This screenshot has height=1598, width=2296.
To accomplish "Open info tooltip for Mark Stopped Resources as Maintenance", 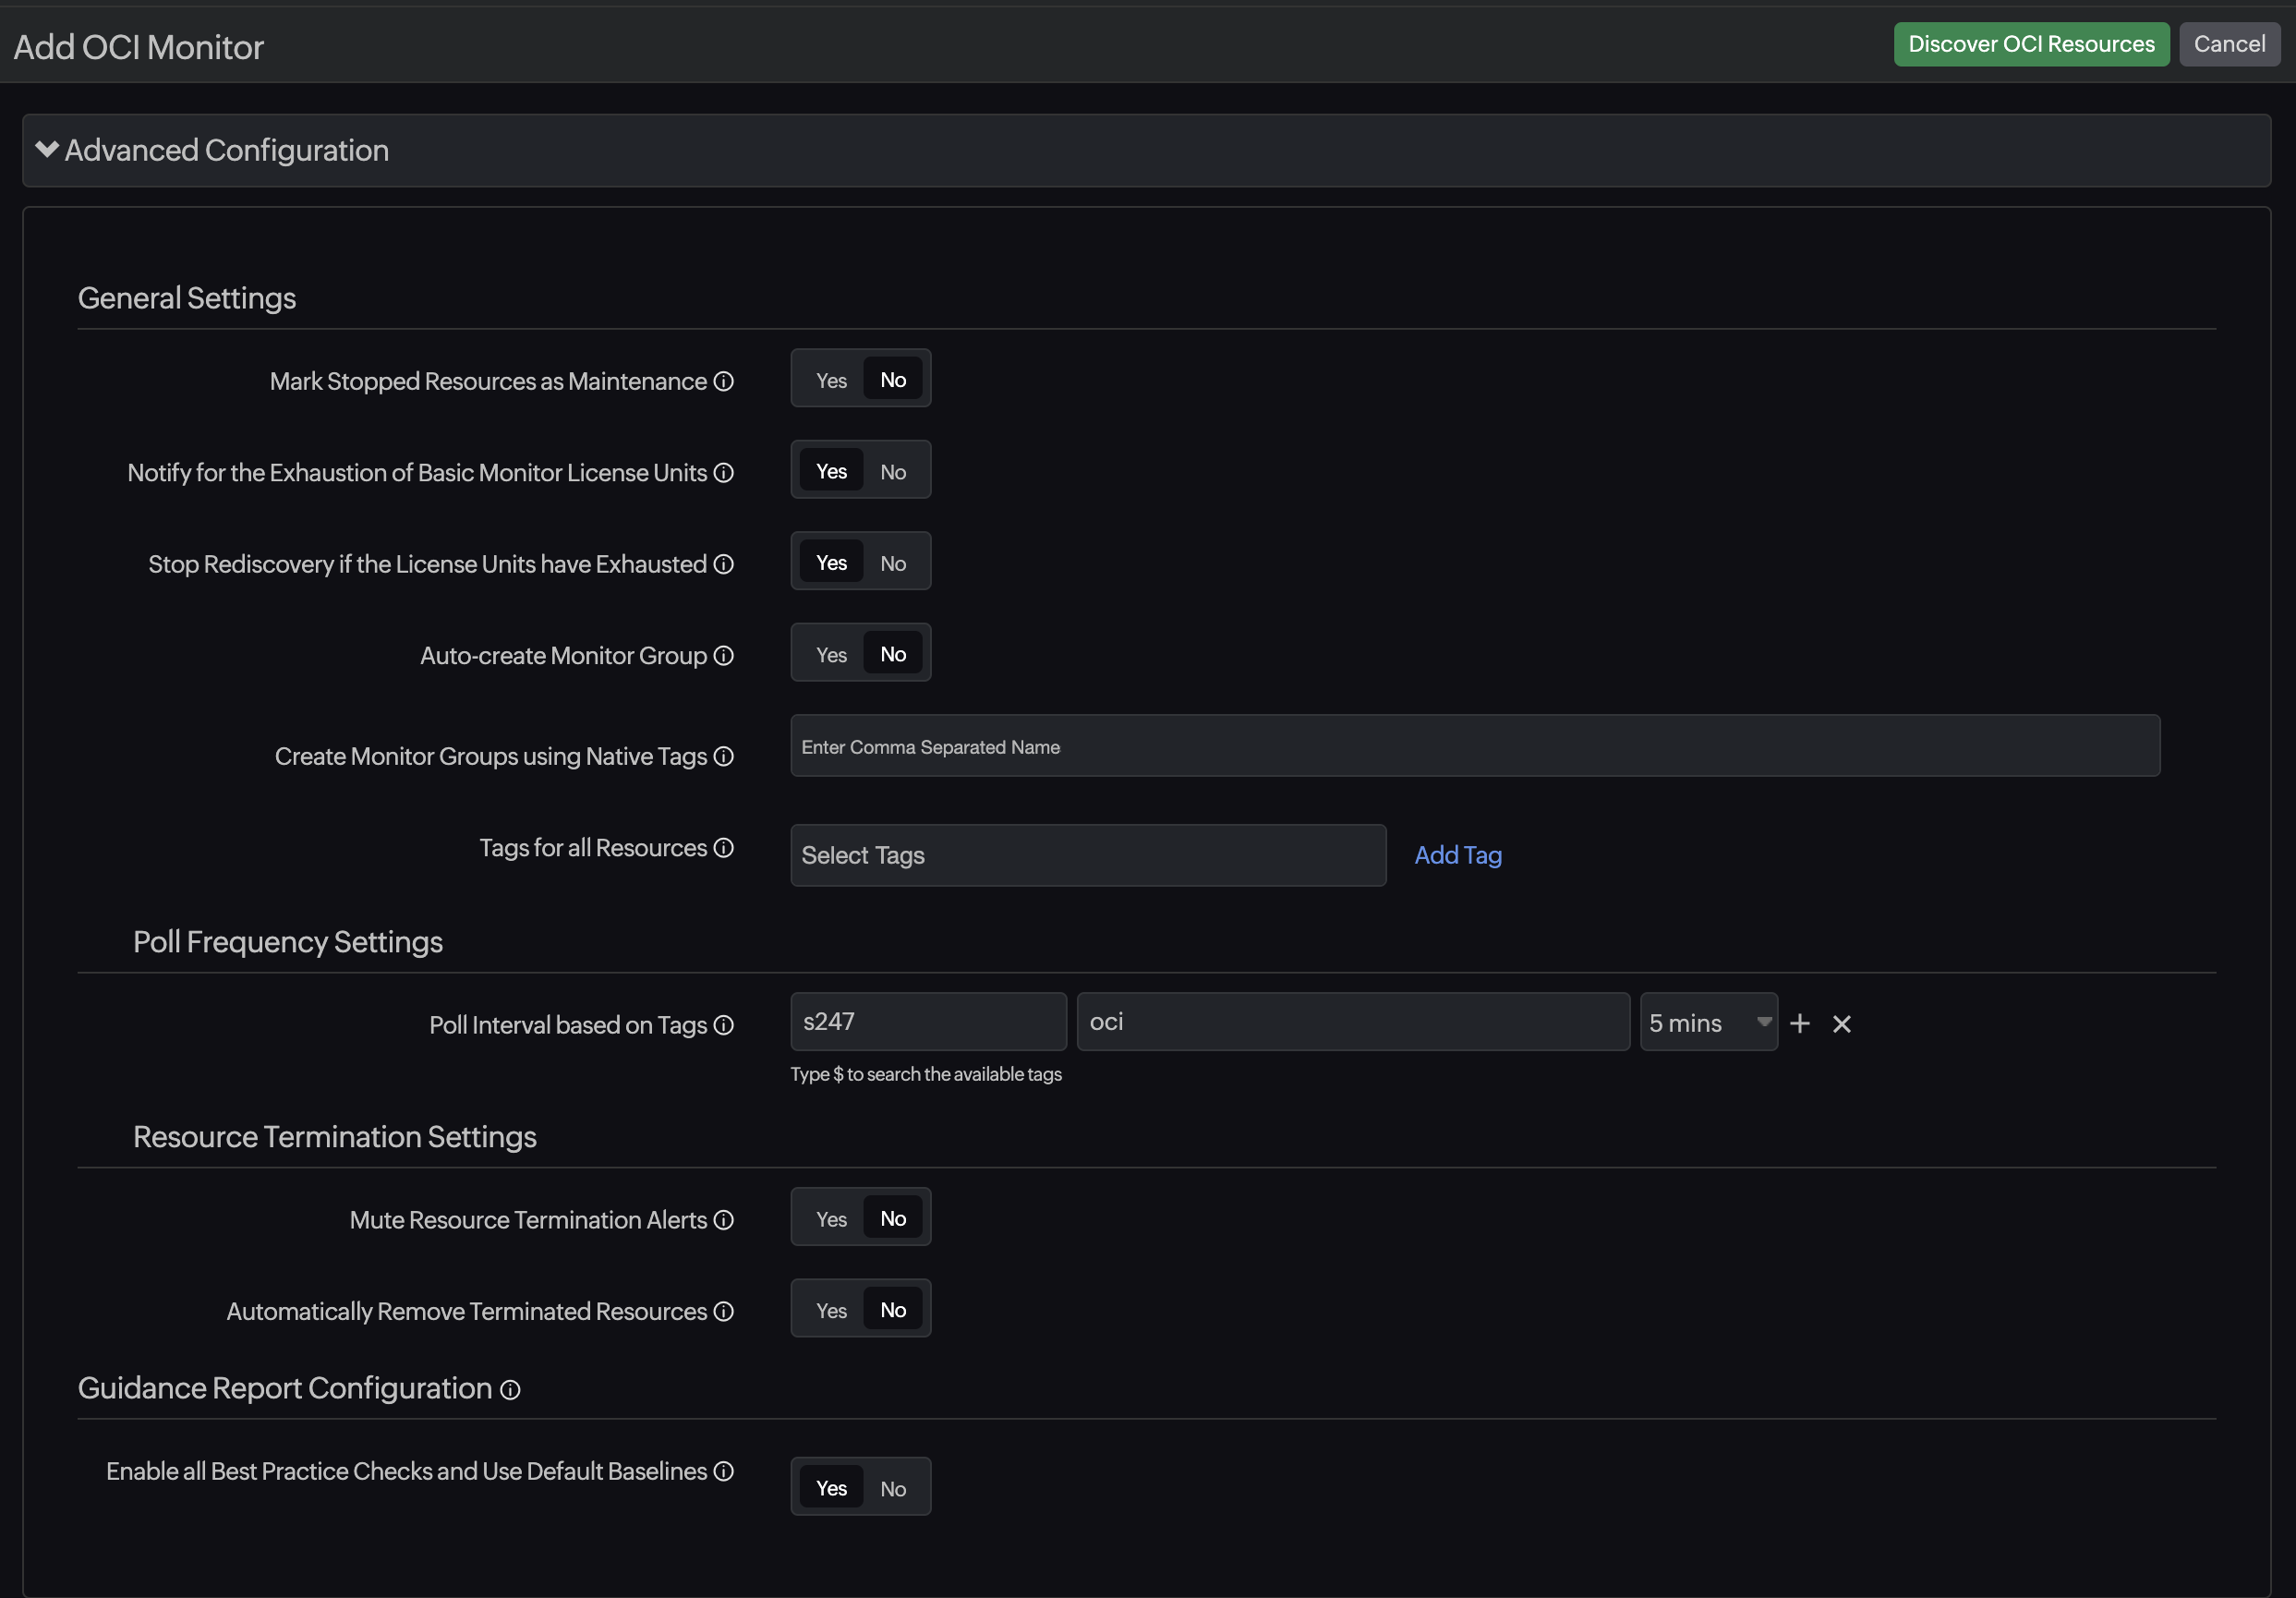I will click(x=724, y=381).
